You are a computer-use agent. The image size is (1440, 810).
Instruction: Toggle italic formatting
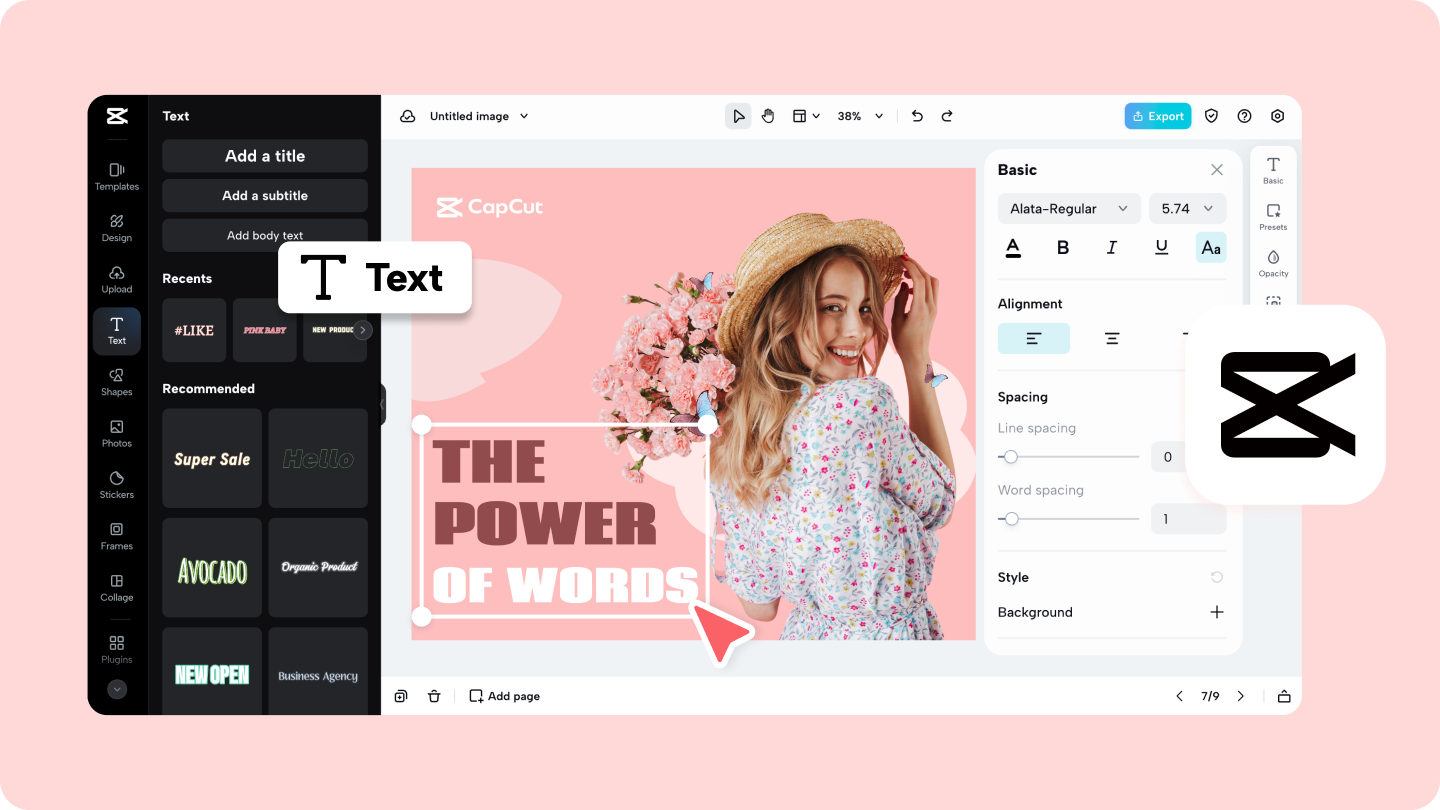pos(1112,247)
